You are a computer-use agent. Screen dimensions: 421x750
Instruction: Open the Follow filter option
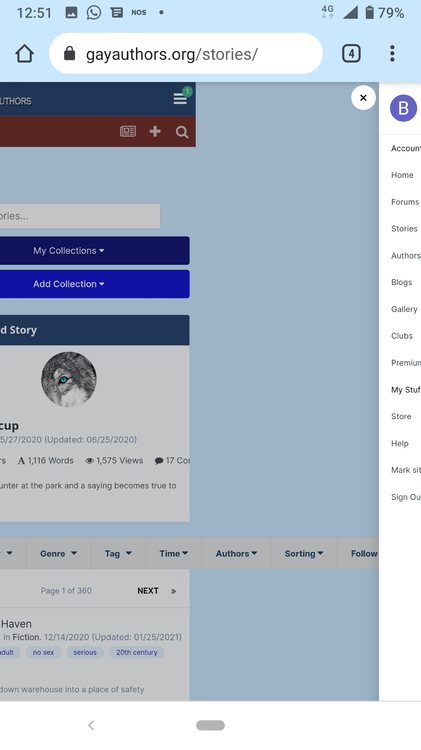[364, 553]
